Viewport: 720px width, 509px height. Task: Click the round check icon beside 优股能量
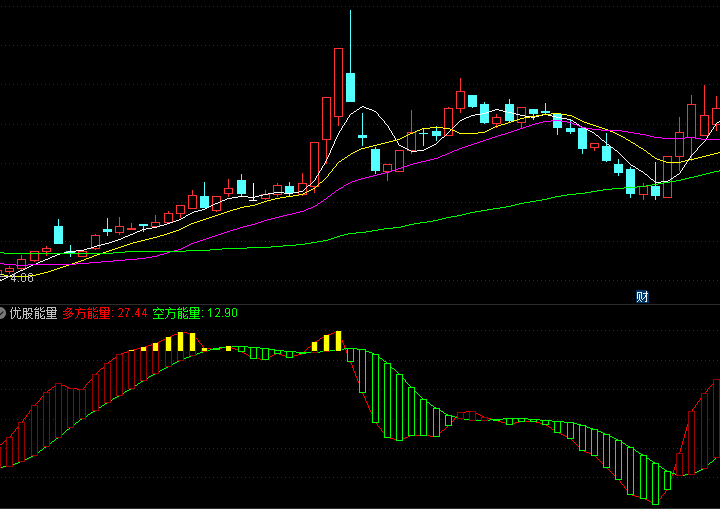[2, 313]
